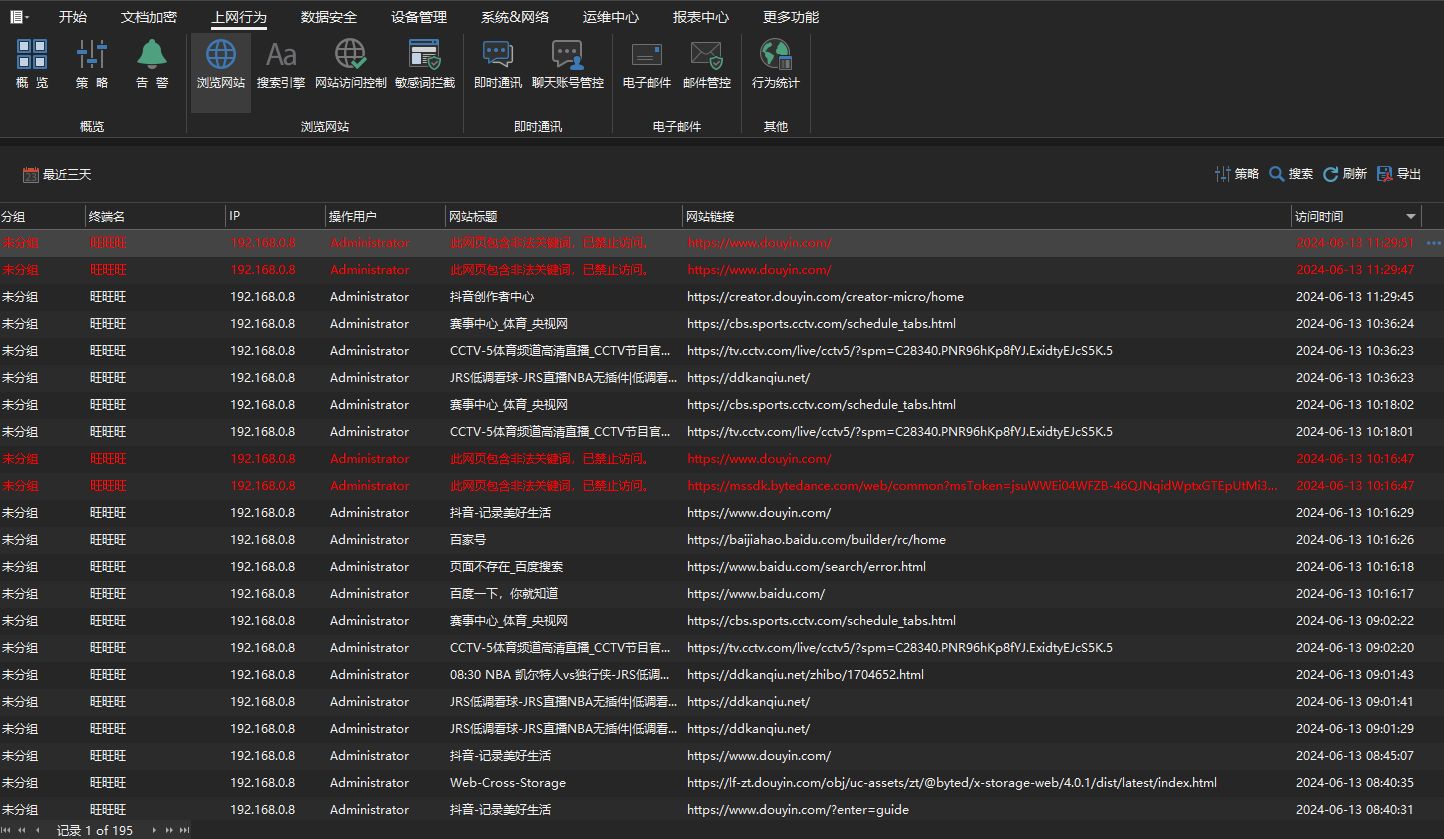The image size is (1444, 839).
Task: Toggle sort arrow on 访问时间 column
Action: point(1411,217)
